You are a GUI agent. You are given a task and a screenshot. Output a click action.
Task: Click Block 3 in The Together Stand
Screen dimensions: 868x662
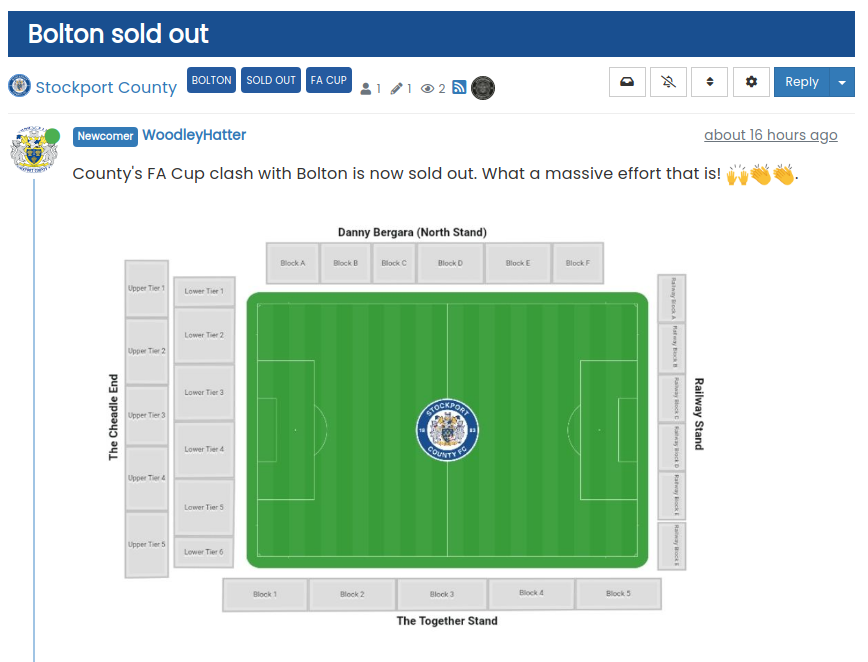point(441,594)
